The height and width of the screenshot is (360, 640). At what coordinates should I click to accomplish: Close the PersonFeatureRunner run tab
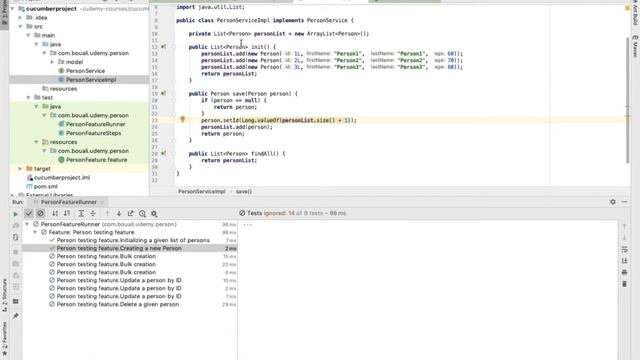[102, 202]
